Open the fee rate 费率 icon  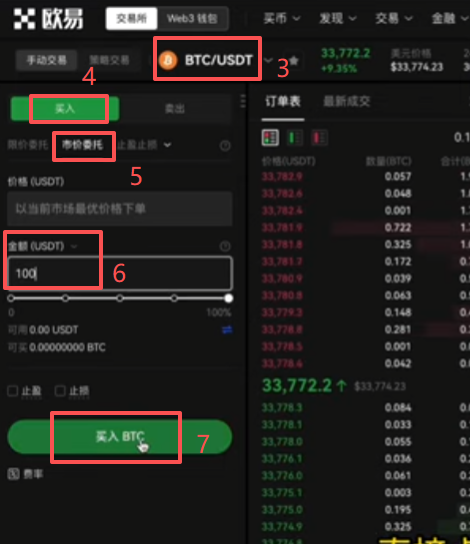click(x=14, y=474)
